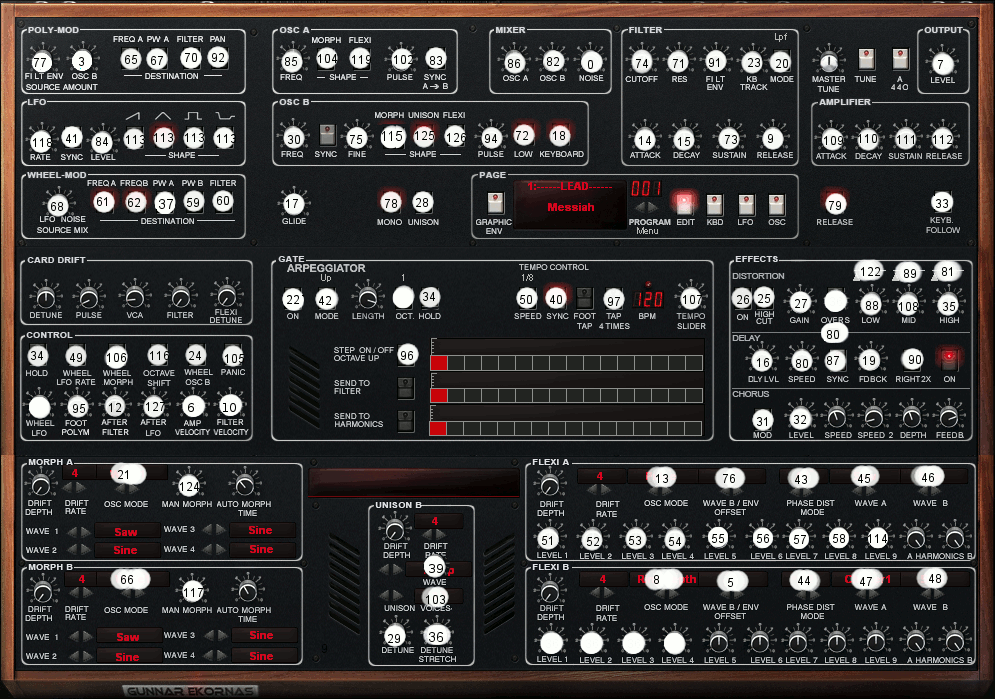Toggle OSC B Low button
The width and height of the screenshot is (995, 700).
(522, 136)
